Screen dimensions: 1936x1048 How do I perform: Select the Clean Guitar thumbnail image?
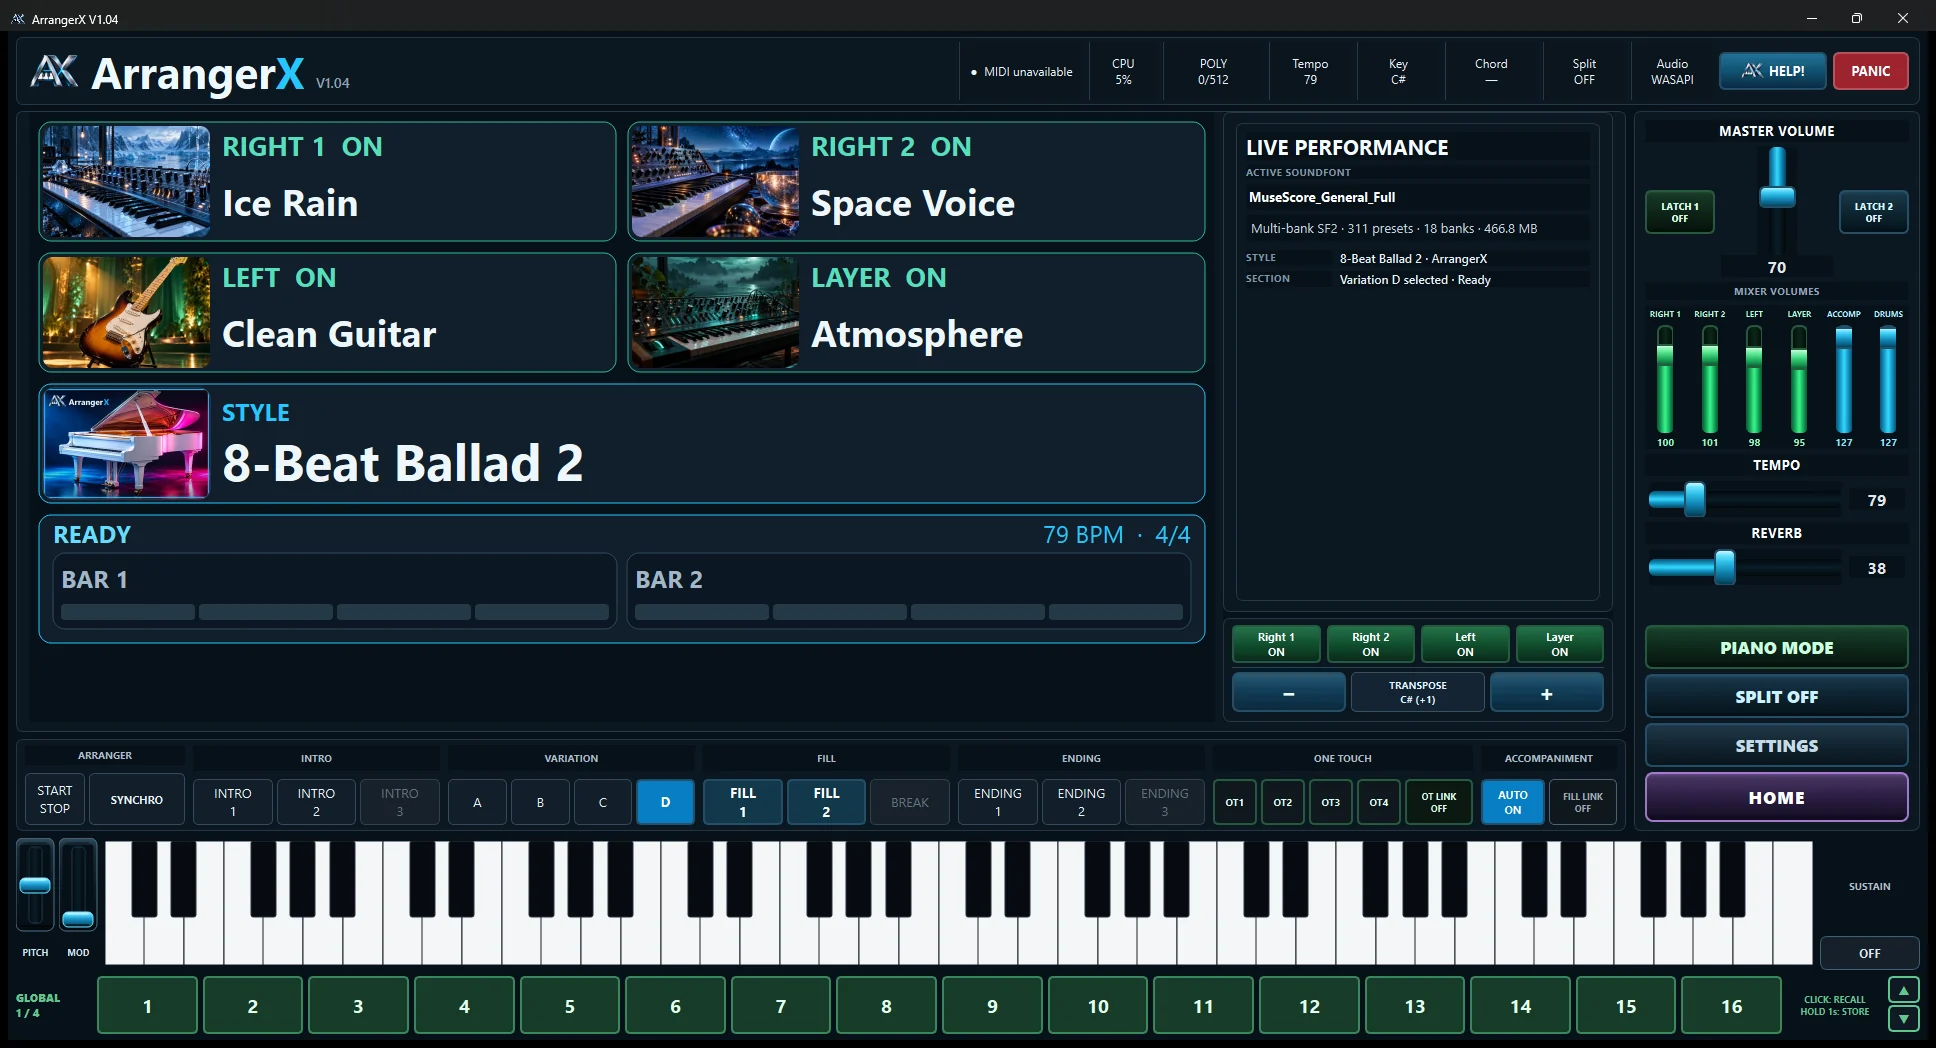(x=126, y=312)
